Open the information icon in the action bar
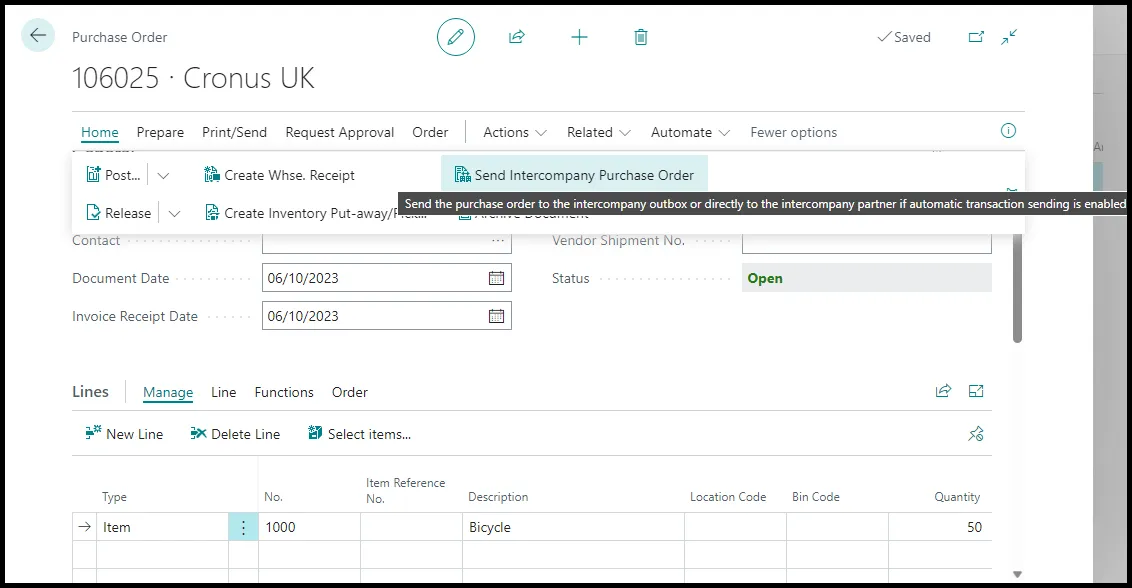The image size is (1132, 588). 1008,131
